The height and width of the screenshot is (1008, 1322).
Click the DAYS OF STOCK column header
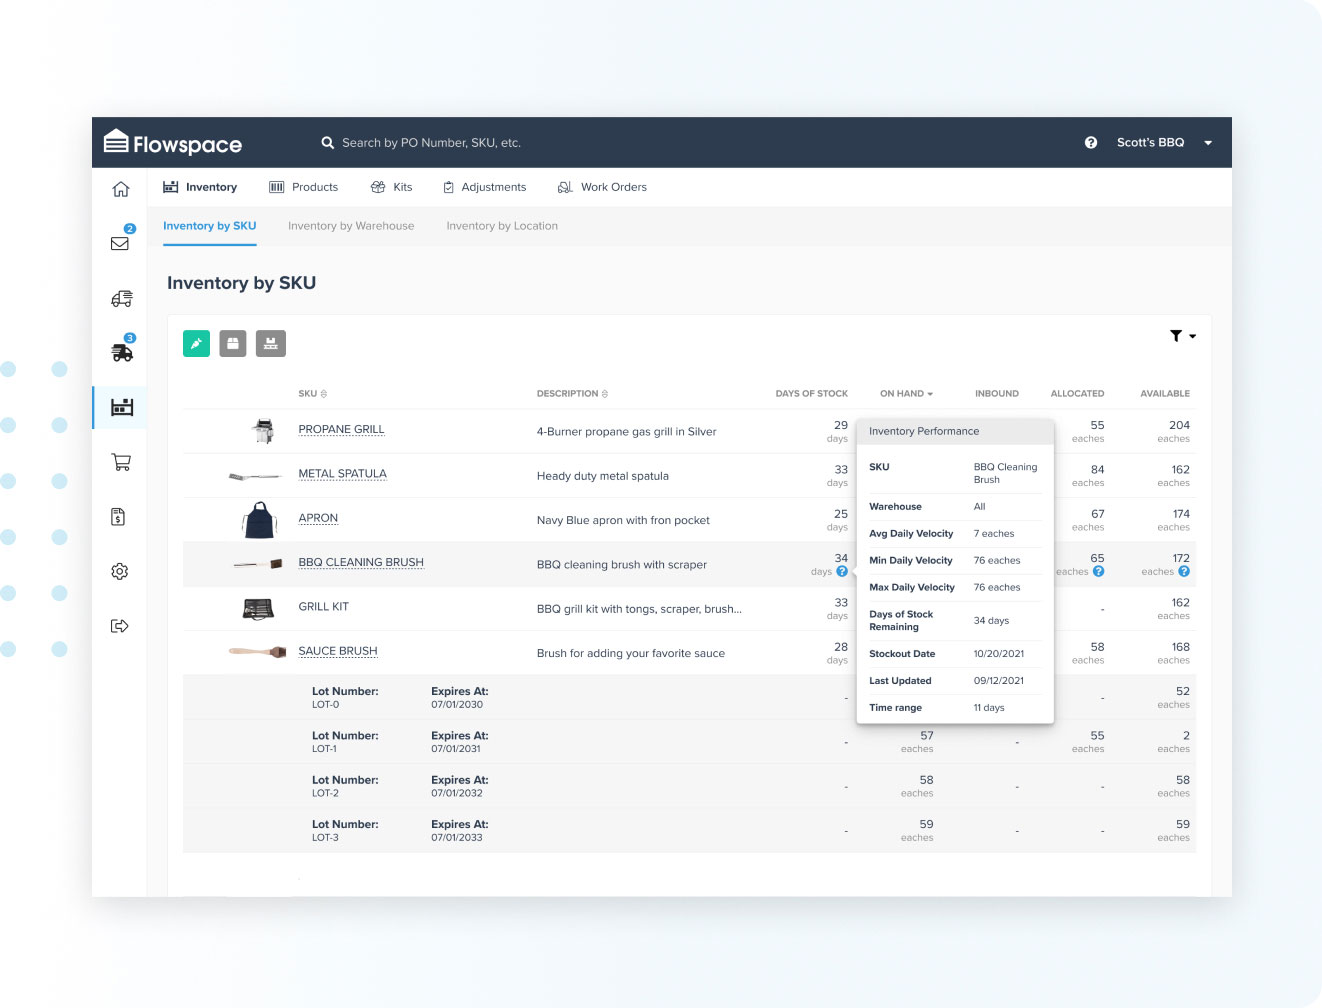(x=811, y=394)
